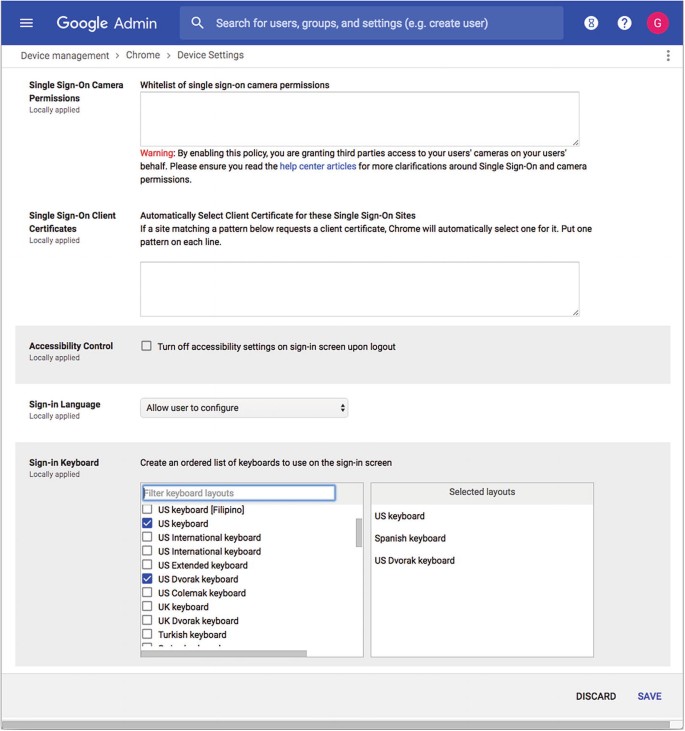Viewport: 685px width, 731px height.
Task: Open the help question mark icon
Action: 624,23
